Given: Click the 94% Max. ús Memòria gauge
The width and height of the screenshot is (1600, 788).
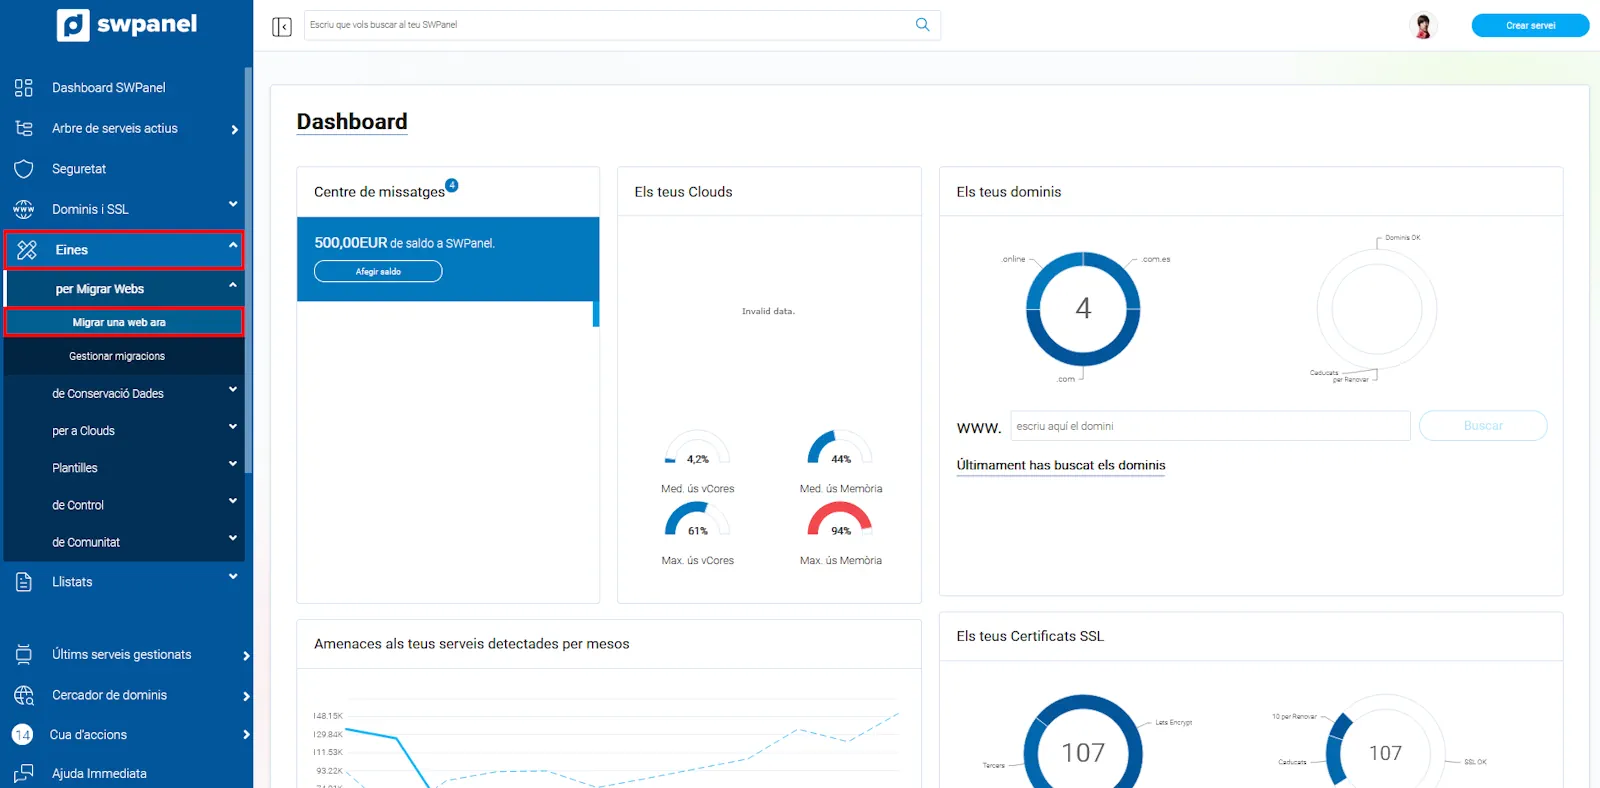Looking at the screenshot, I should tap(840, 520).
